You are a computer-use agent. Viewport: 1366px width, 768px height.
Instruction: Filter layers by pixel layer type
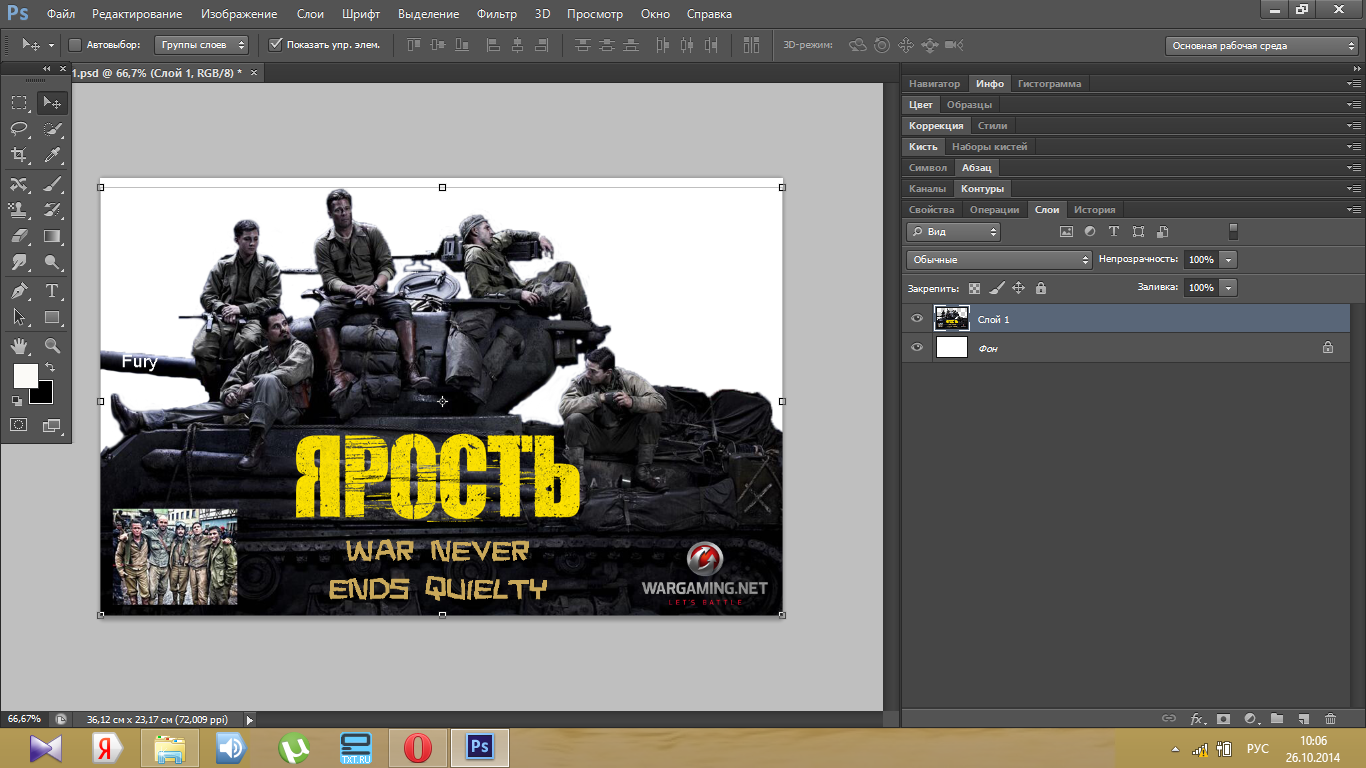click(x=1066, y=231)
